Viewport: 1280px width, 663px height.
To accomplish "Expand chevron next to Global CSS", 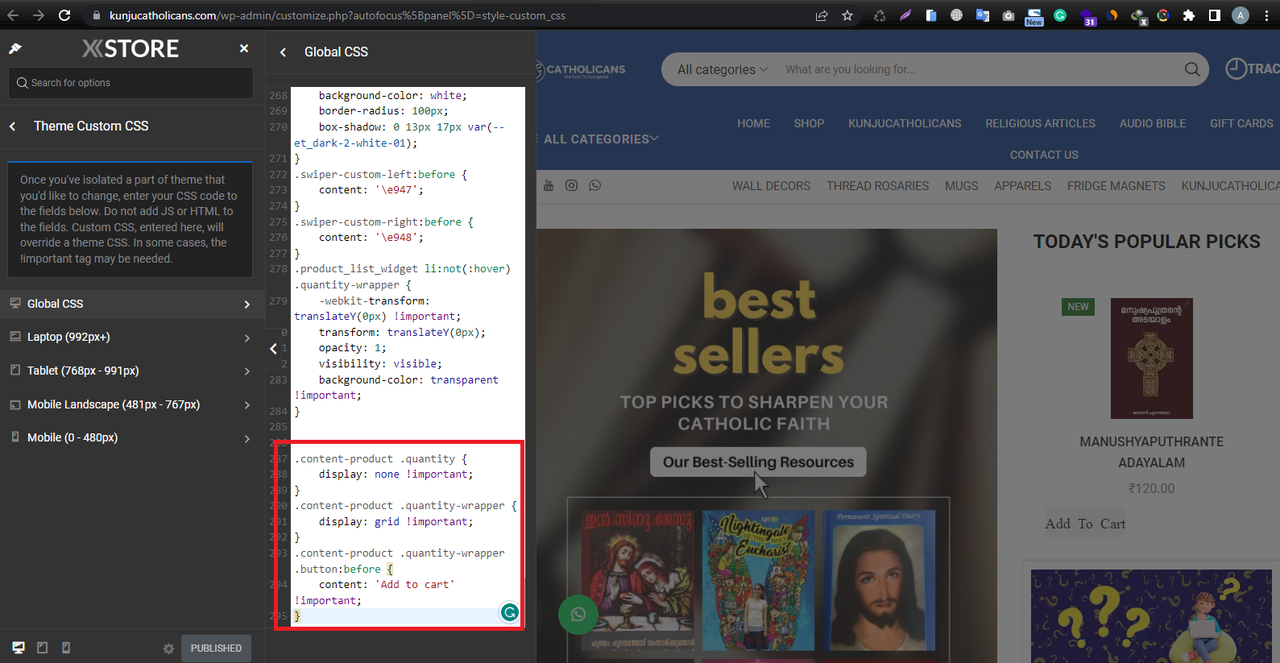I will (x=247, y=304).
